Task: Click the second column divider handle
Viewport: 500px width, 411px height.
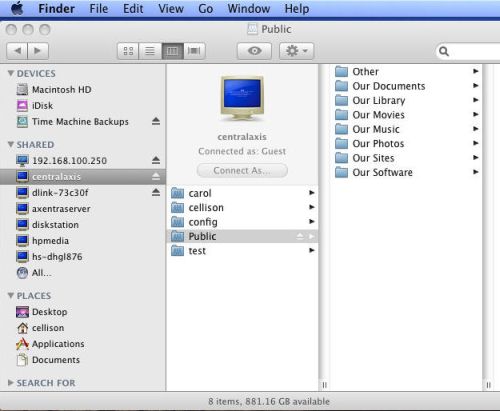Action: (x=488, y=385)
